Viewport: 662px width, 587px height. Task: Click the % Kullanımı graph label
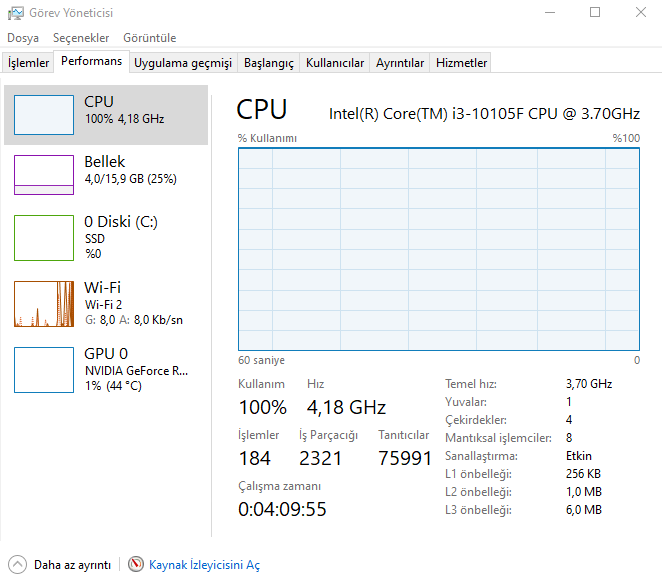click(x=267, y=138)
